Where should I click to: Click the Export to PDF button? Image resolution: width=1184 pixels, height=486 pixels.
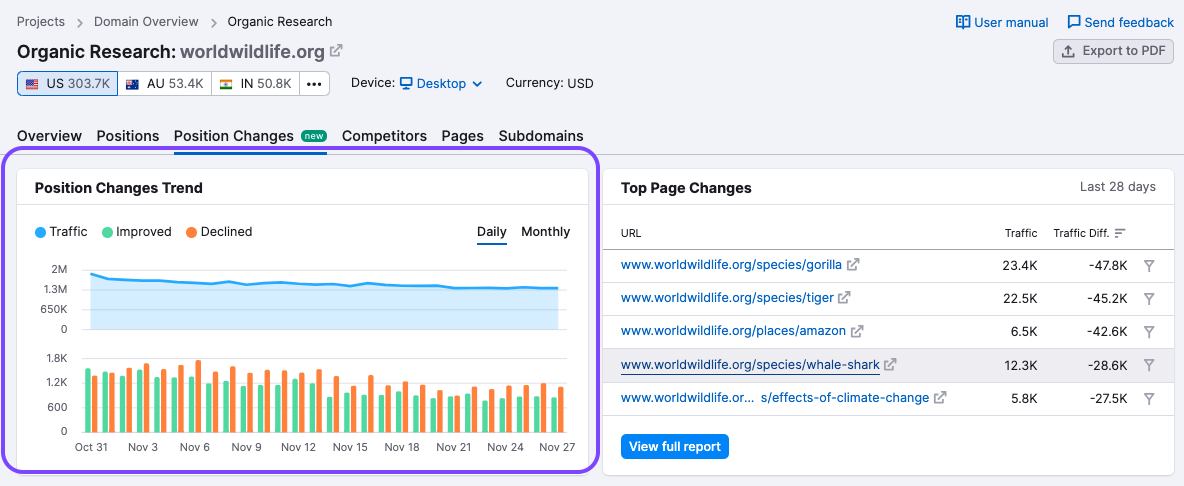coord(1113,51)
